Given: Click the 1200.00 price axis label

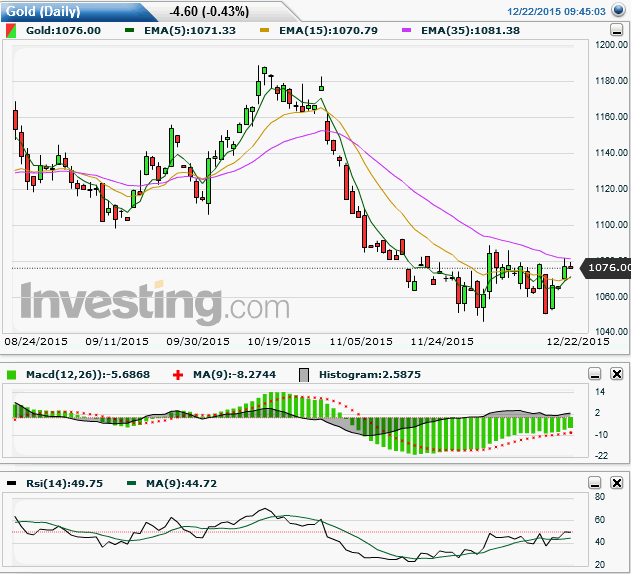Looking at the screenshot, I should (611, 45).
